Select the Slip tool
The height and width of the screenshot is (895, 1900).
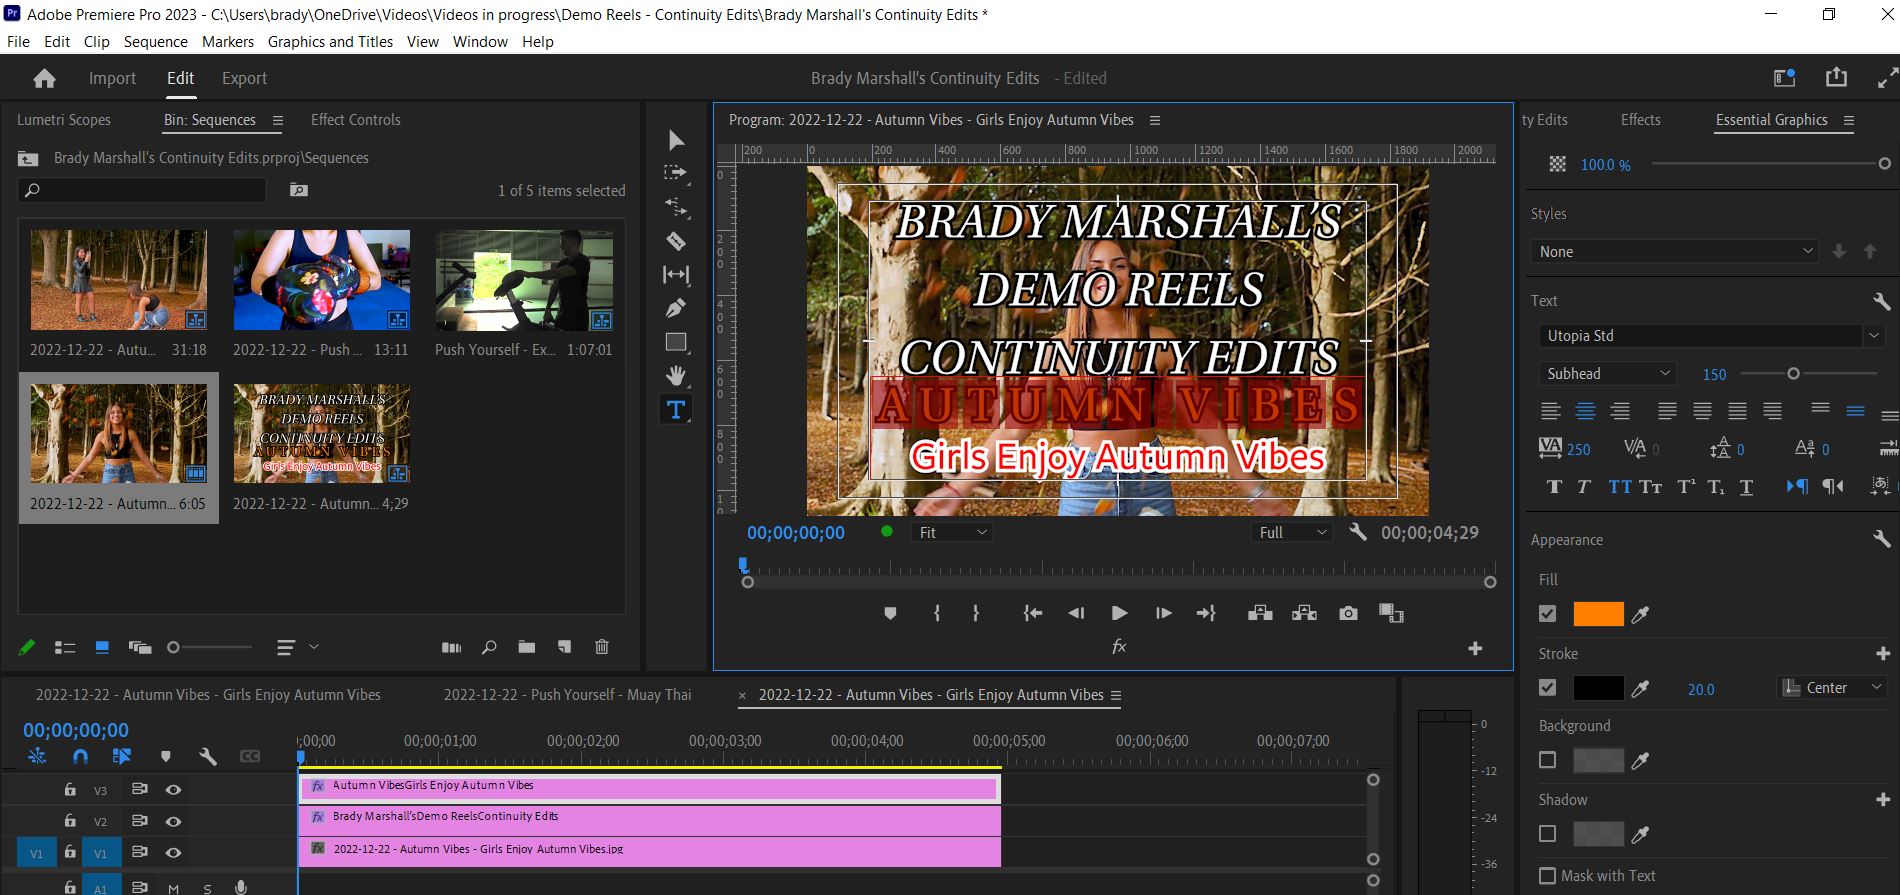tap(676, 274)
